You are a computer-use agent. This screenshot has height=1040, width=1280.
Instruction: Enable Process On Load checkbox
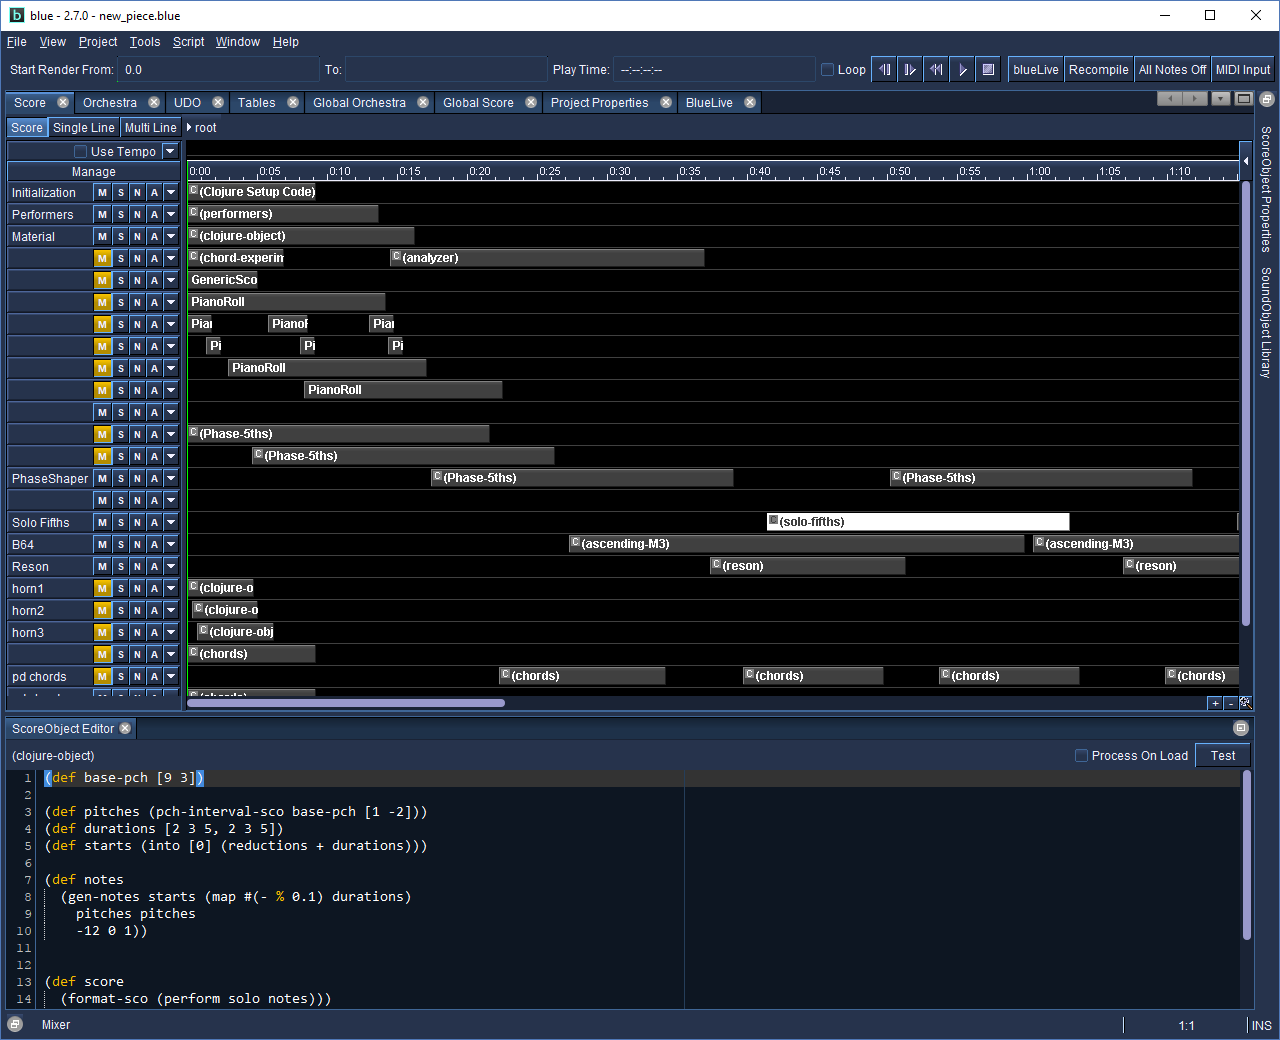(x=1081, y=756)
